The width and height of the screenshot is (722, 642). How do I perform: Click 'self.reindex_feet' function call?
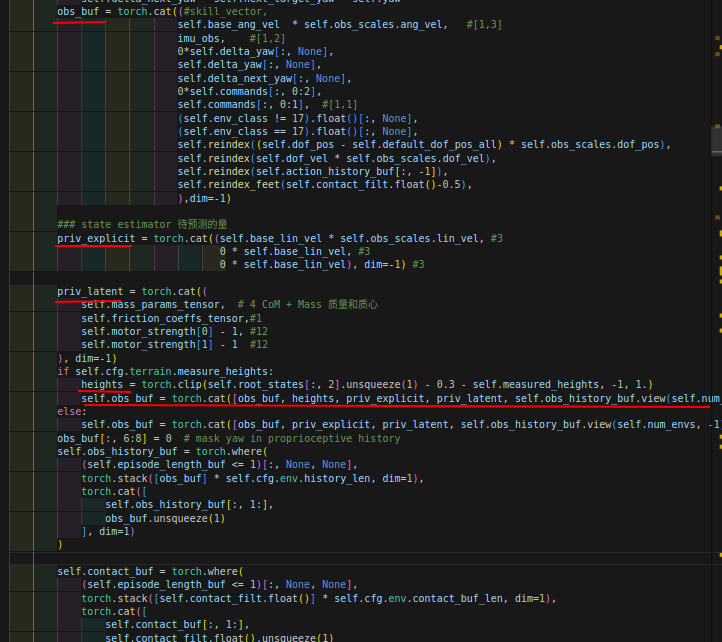(228, 185)
